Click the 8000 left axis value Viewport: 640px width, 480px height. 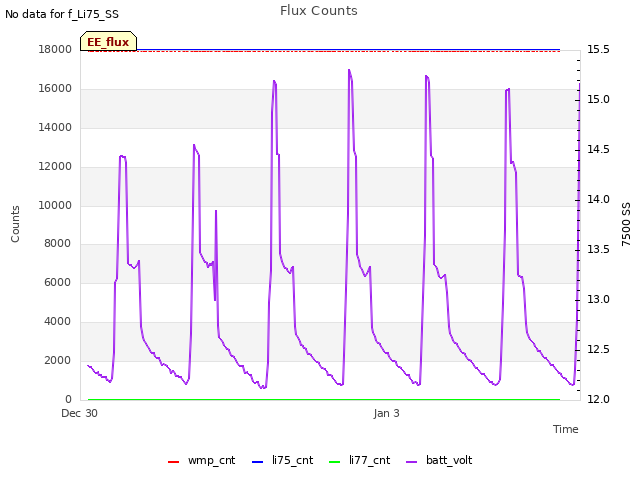coord(58,243)
